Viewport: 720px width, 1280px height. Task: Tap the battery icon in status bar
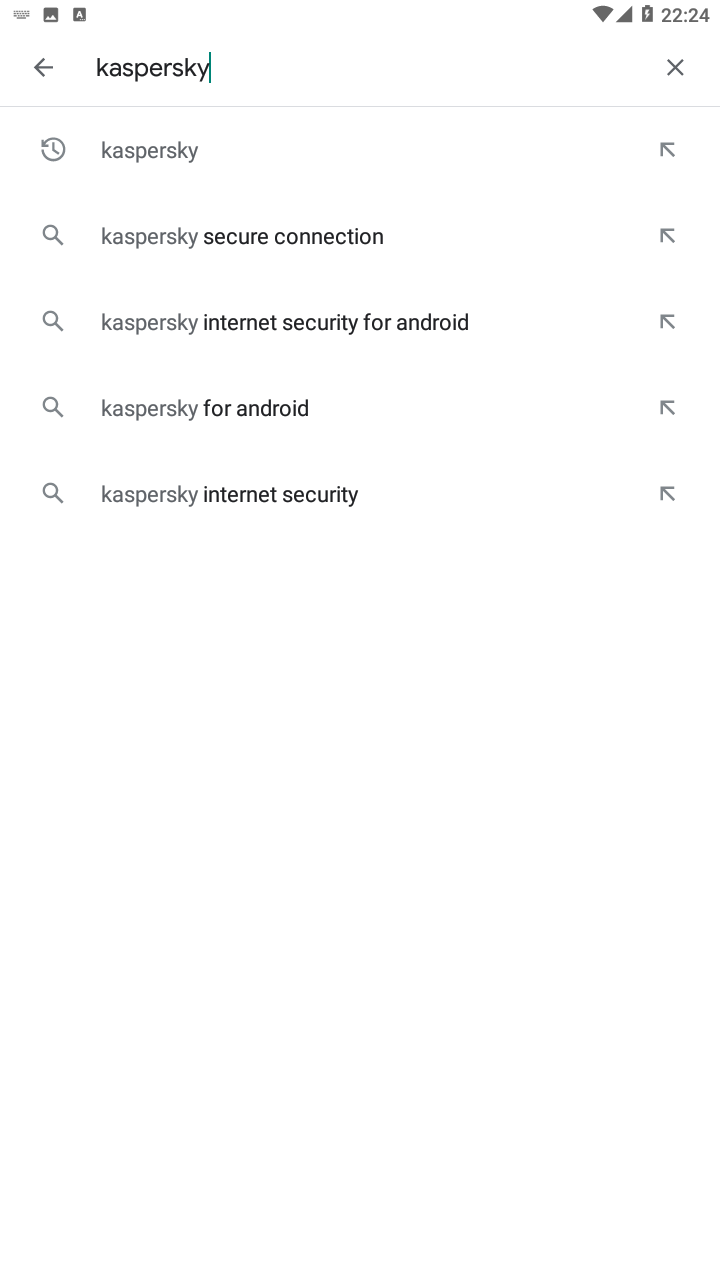point(647,14)
